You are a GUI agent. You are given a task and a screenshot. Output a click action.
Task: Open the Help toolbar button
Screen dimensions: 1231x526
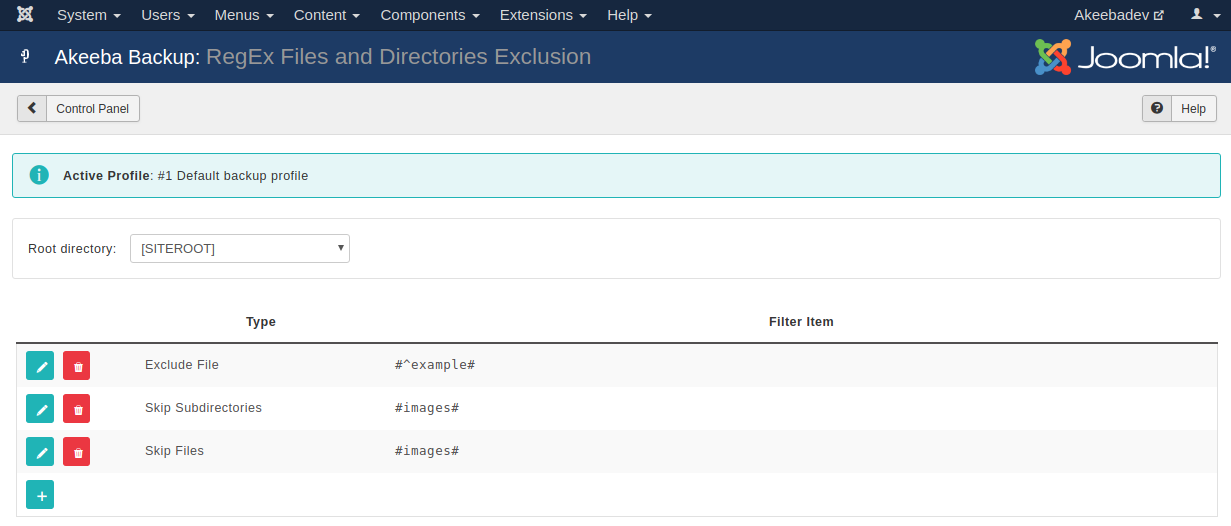(1179, 109)
